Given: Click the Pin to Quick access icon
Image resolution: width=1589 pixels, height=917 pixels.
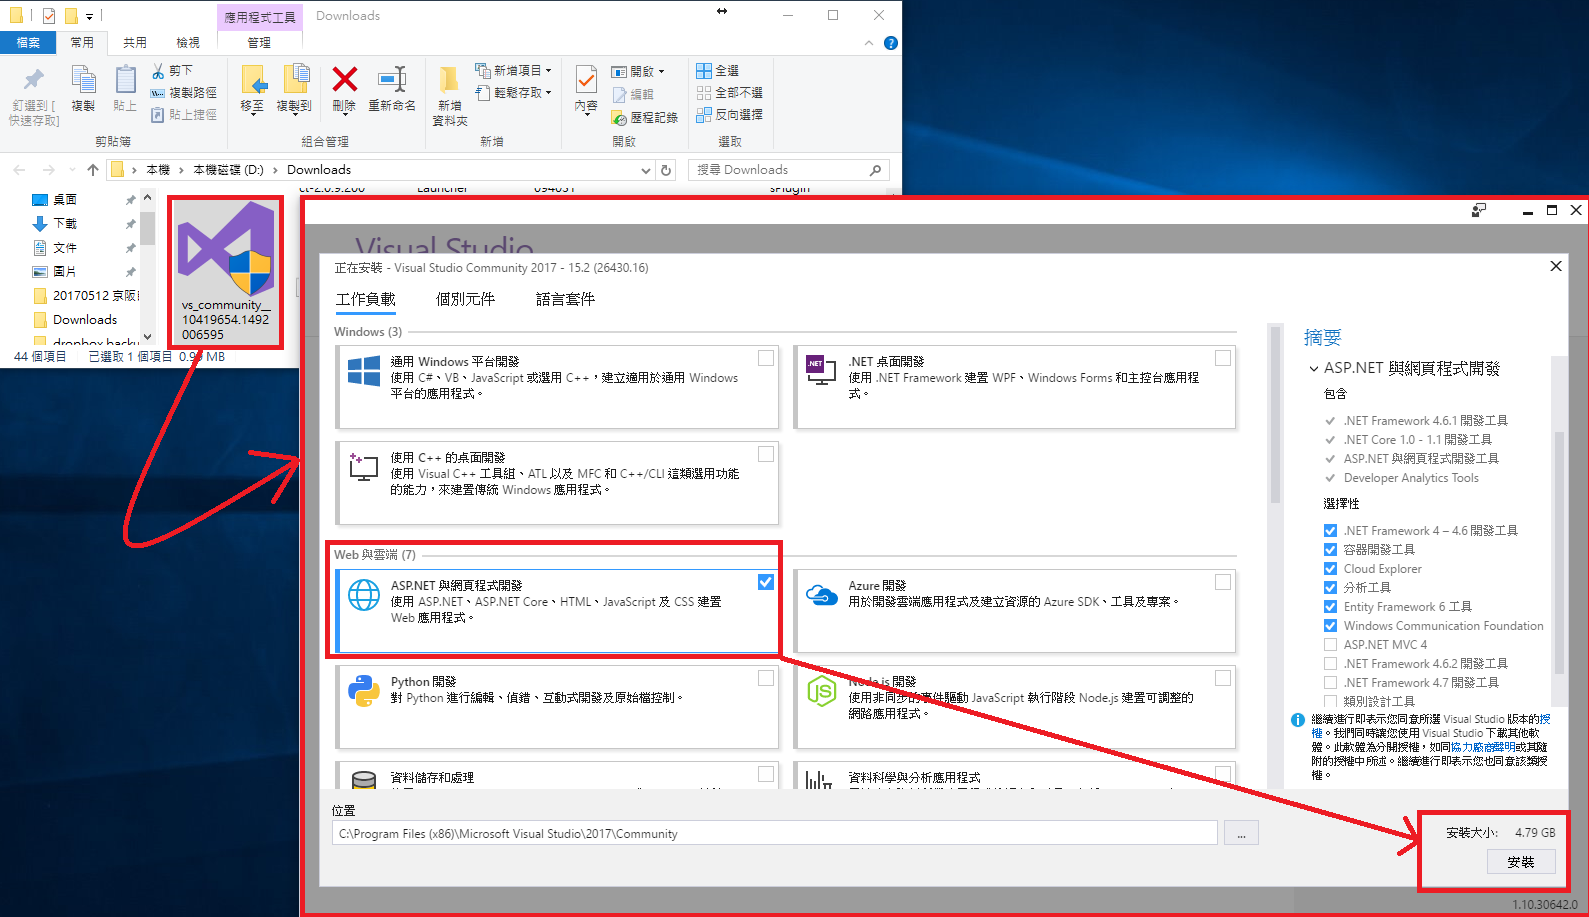Looking at the screenshot, I should (34, 80).
